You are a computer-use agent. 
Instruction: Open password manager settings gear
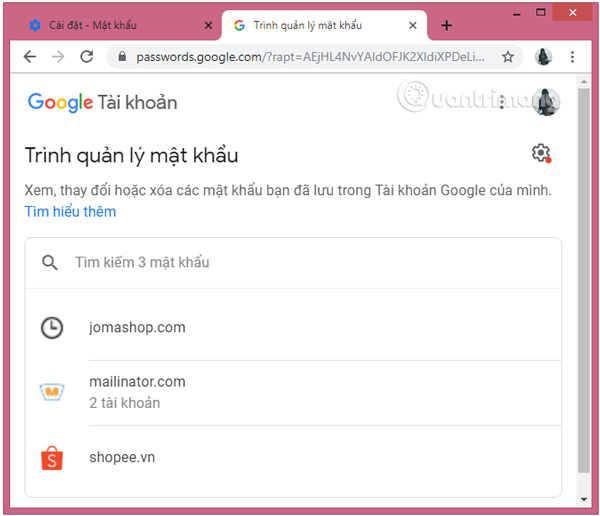pos(541,153)
